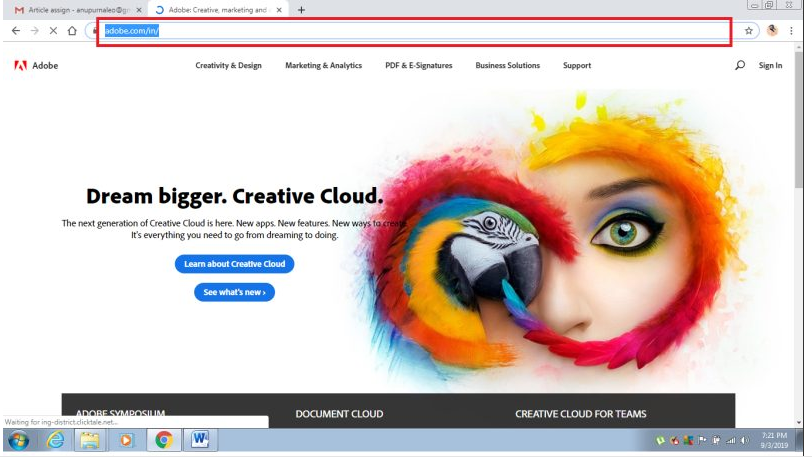Viewport: 812px width, 459px height.
Task: Open Microsoft Word from the taskbar
Action: tap(200, 441)
